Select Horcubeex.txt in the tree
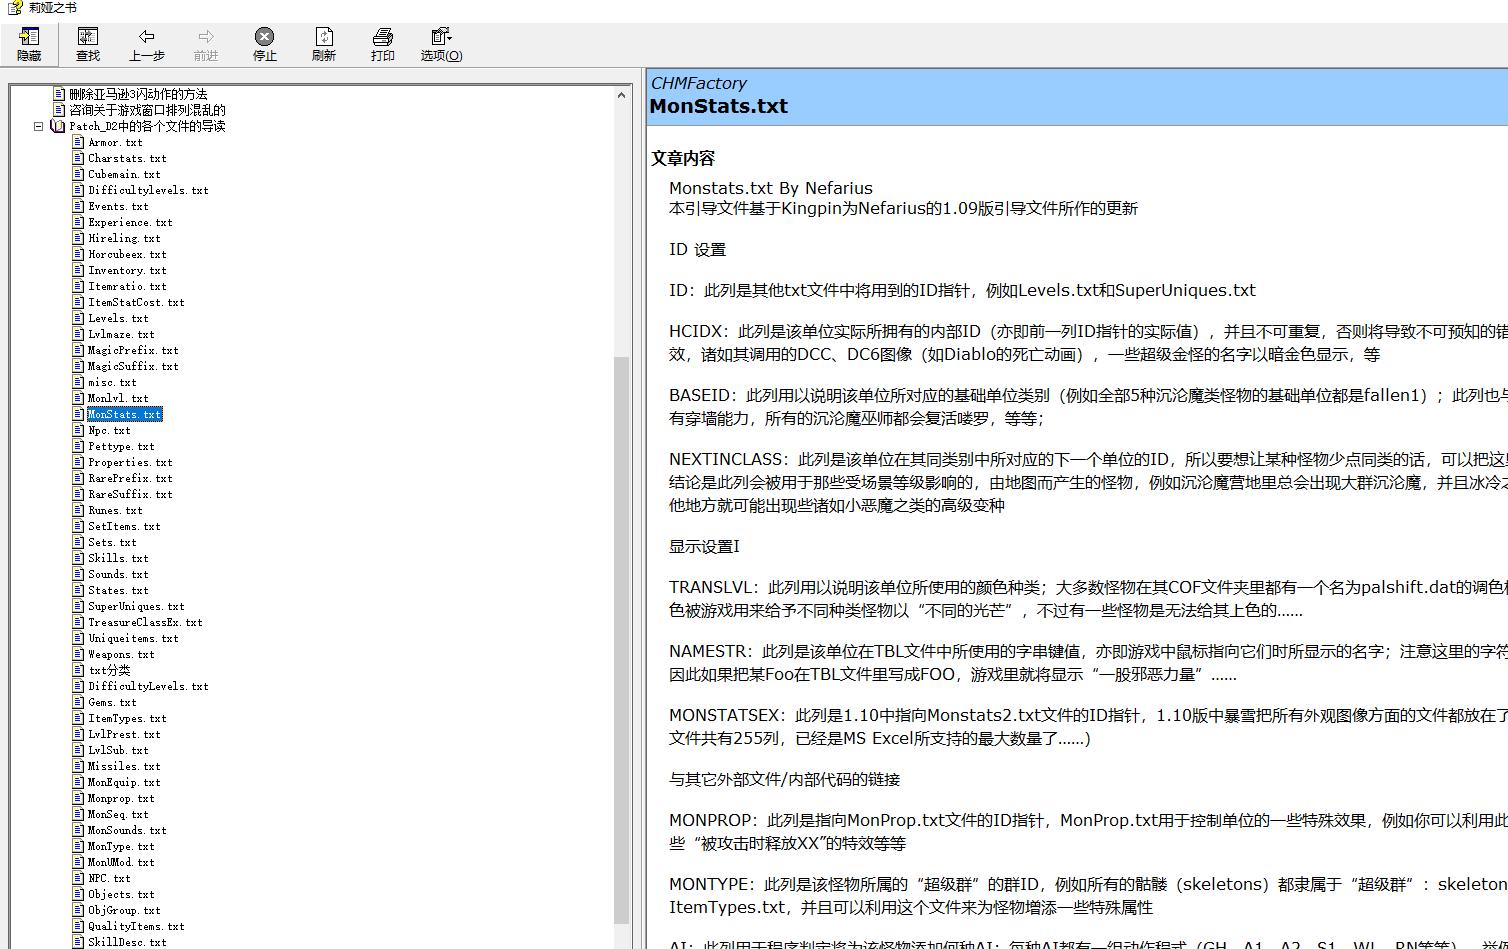 point(127,254)
